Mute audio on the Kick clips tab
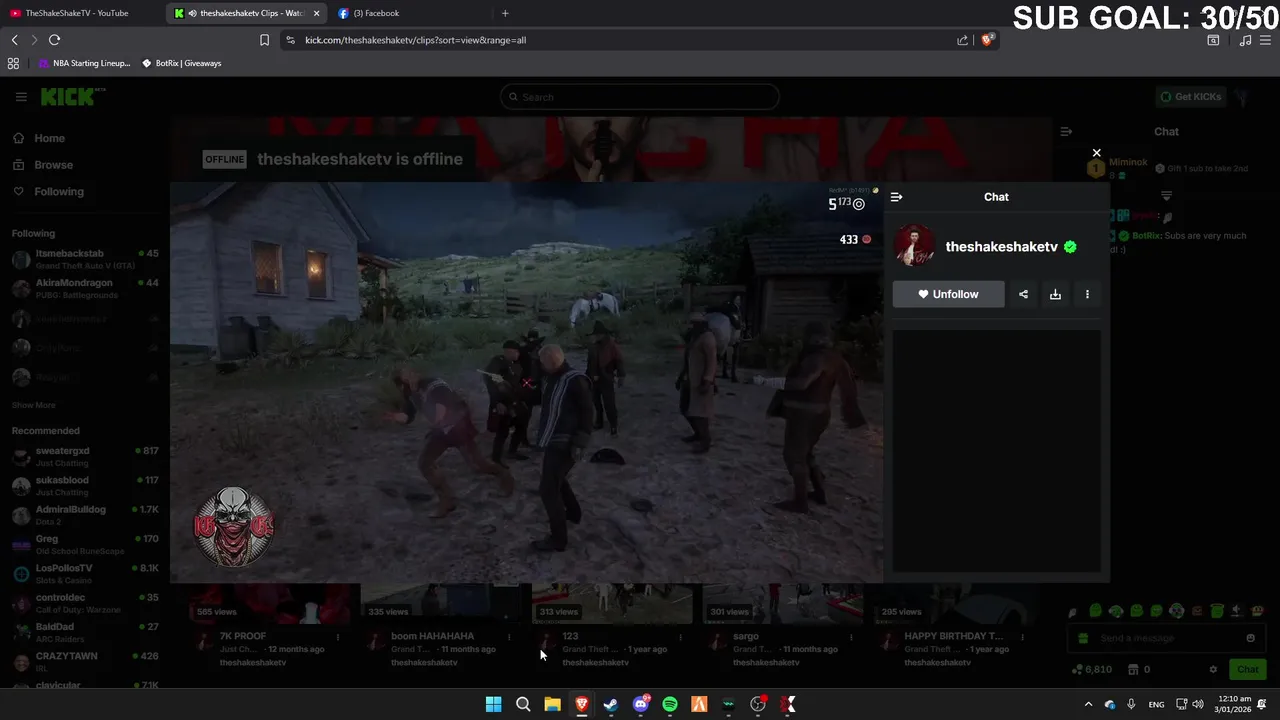Screen dimensions: 1280x720 click(x=192, y=13)
